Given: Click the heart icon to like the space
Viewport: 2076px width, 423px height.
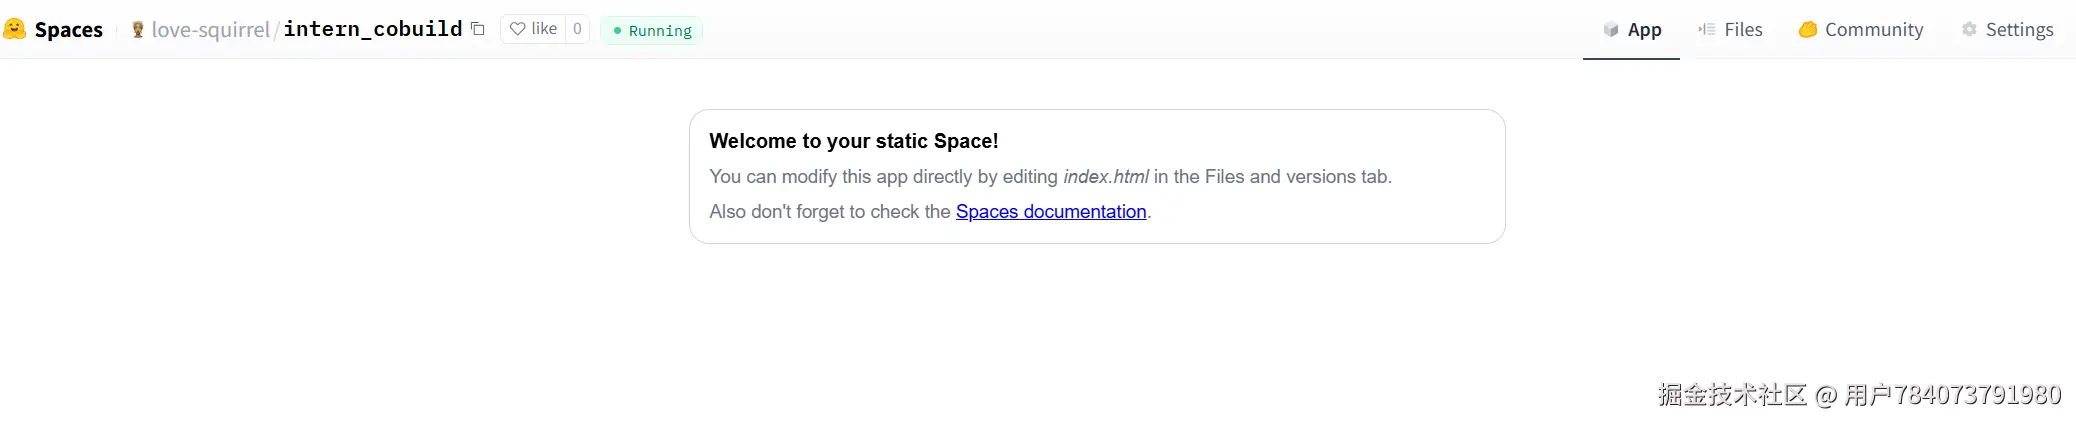Looking at the screenshot, I should [518, 29].
